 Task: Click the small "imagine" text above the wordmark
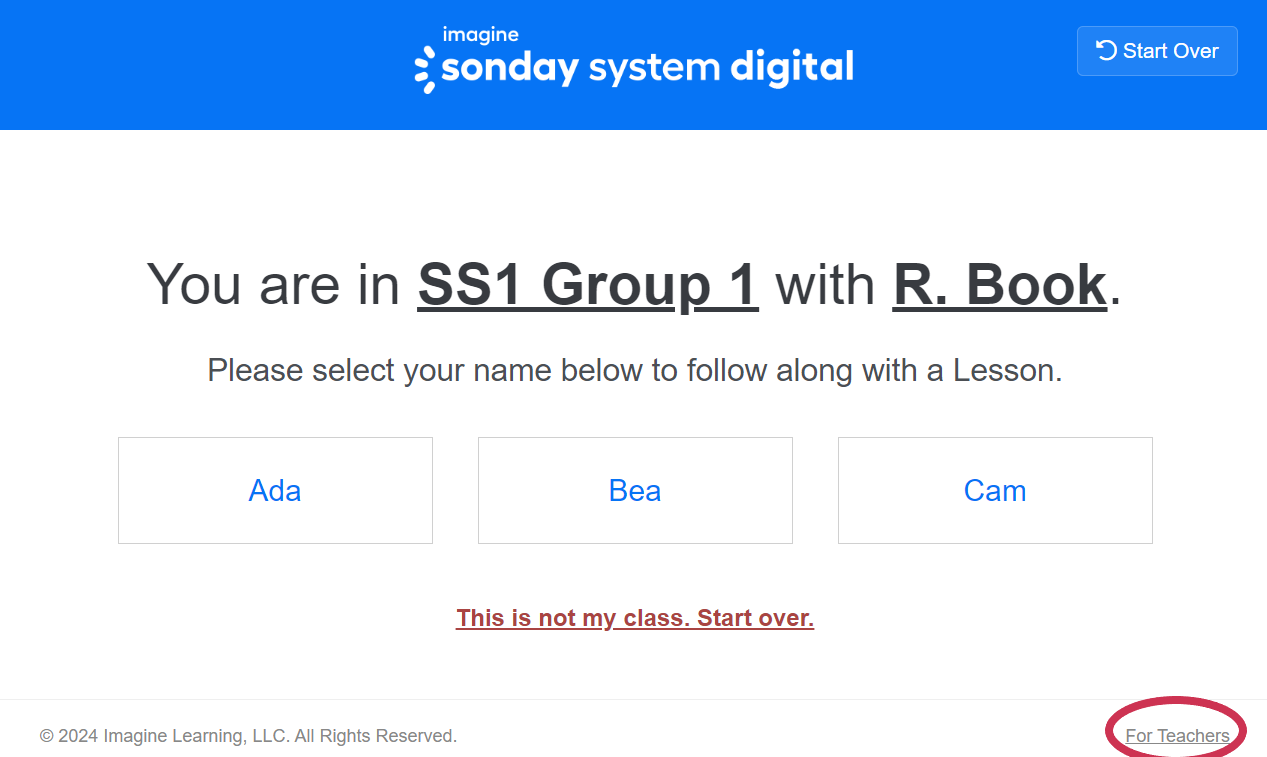[480, 35]
